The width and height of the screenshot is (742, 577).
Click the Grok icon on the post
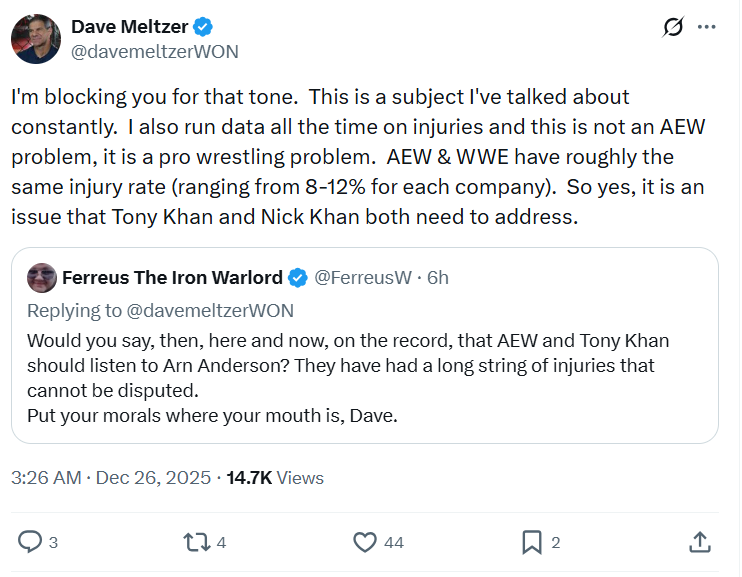pyautogui.click(x=674, y=28)
